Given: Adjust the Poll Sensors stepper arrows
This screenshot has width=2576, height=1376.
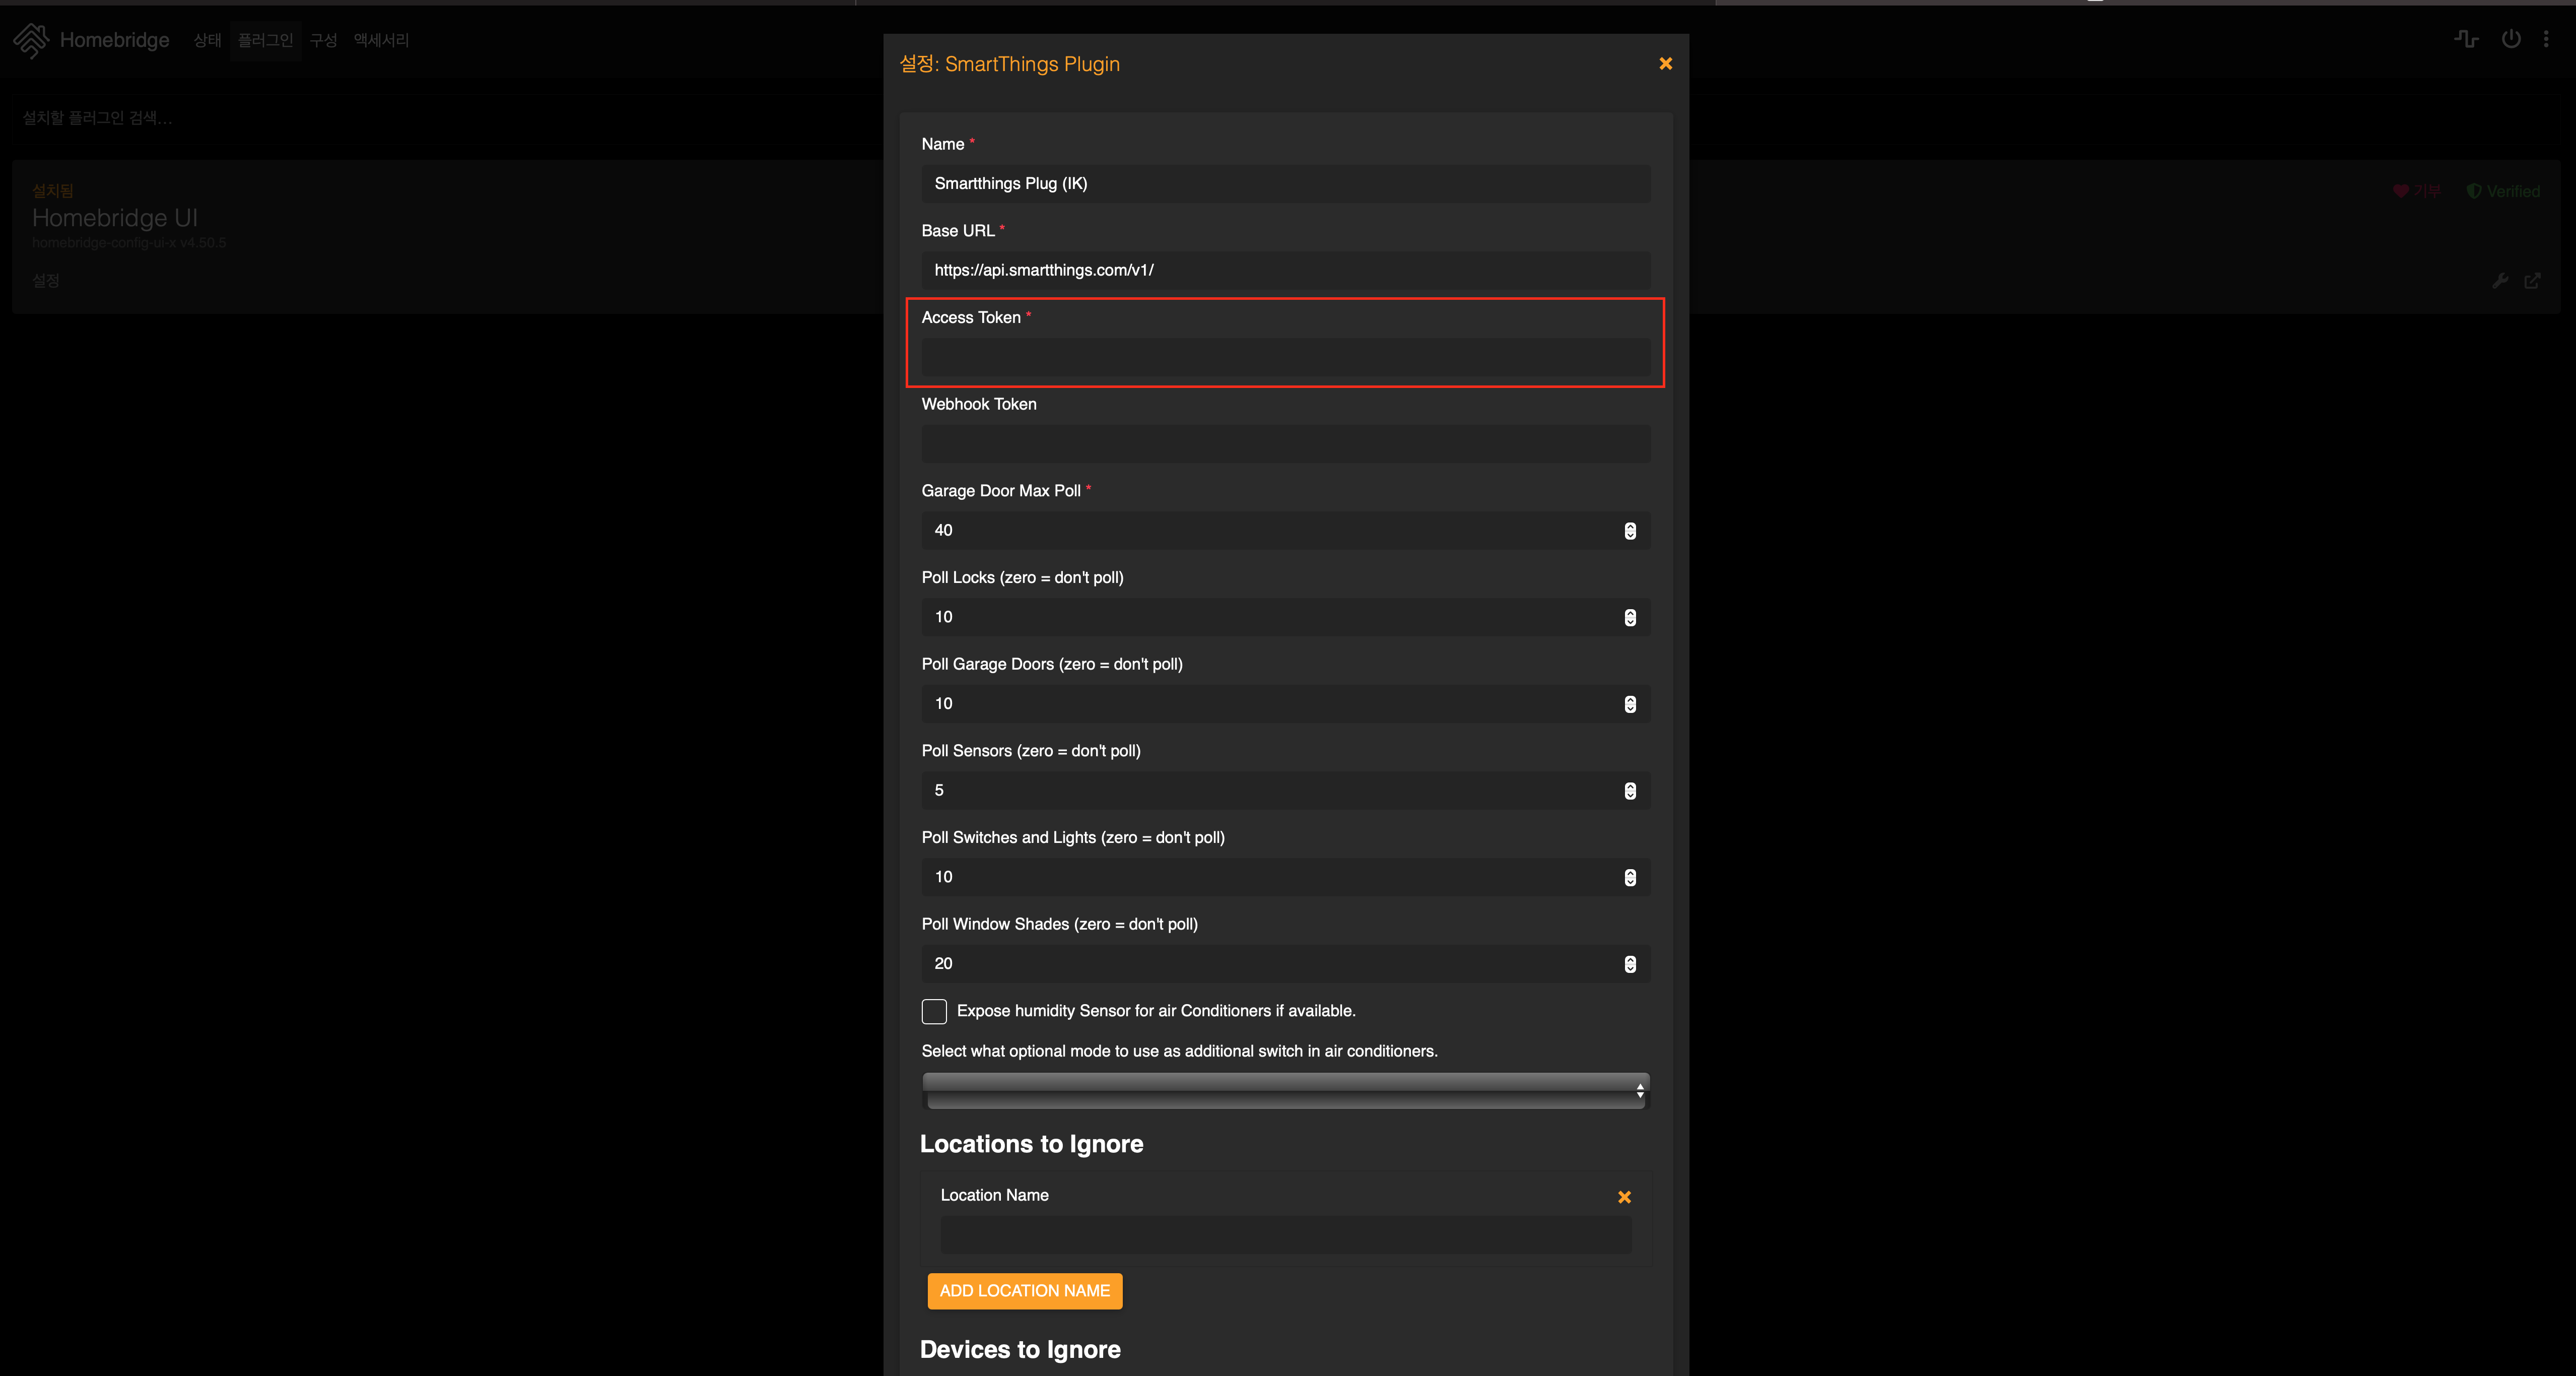Looking at the screenshot, I should coord(1630,791).
